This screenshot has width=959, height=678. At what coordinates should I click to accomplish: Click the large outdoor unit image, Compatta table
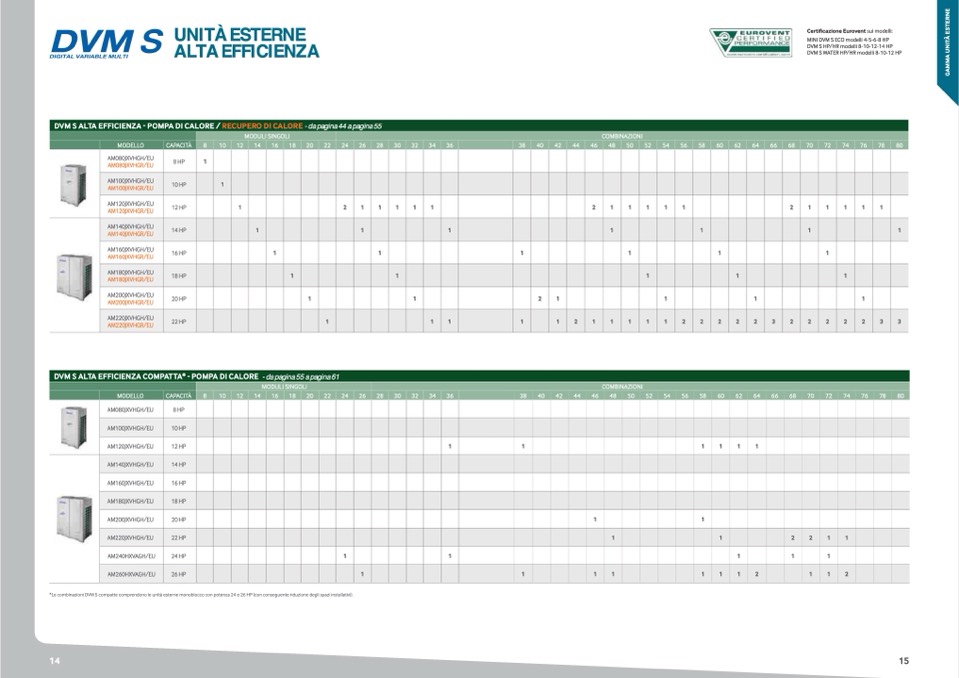tap(73, 517)
